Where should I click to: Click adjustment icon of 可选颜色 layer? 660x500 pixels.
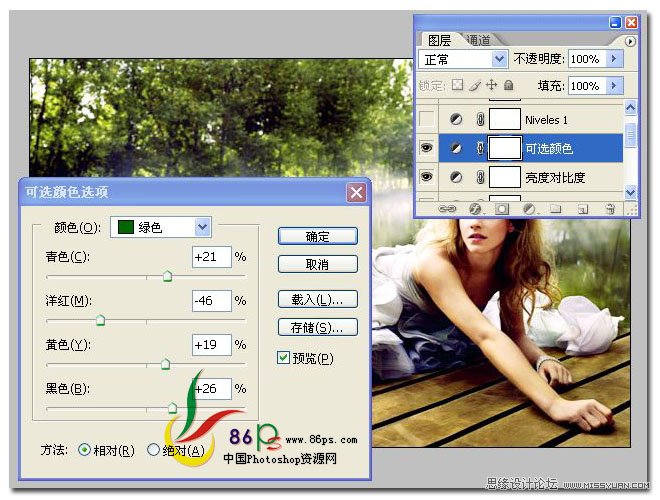tap(456, 148)
